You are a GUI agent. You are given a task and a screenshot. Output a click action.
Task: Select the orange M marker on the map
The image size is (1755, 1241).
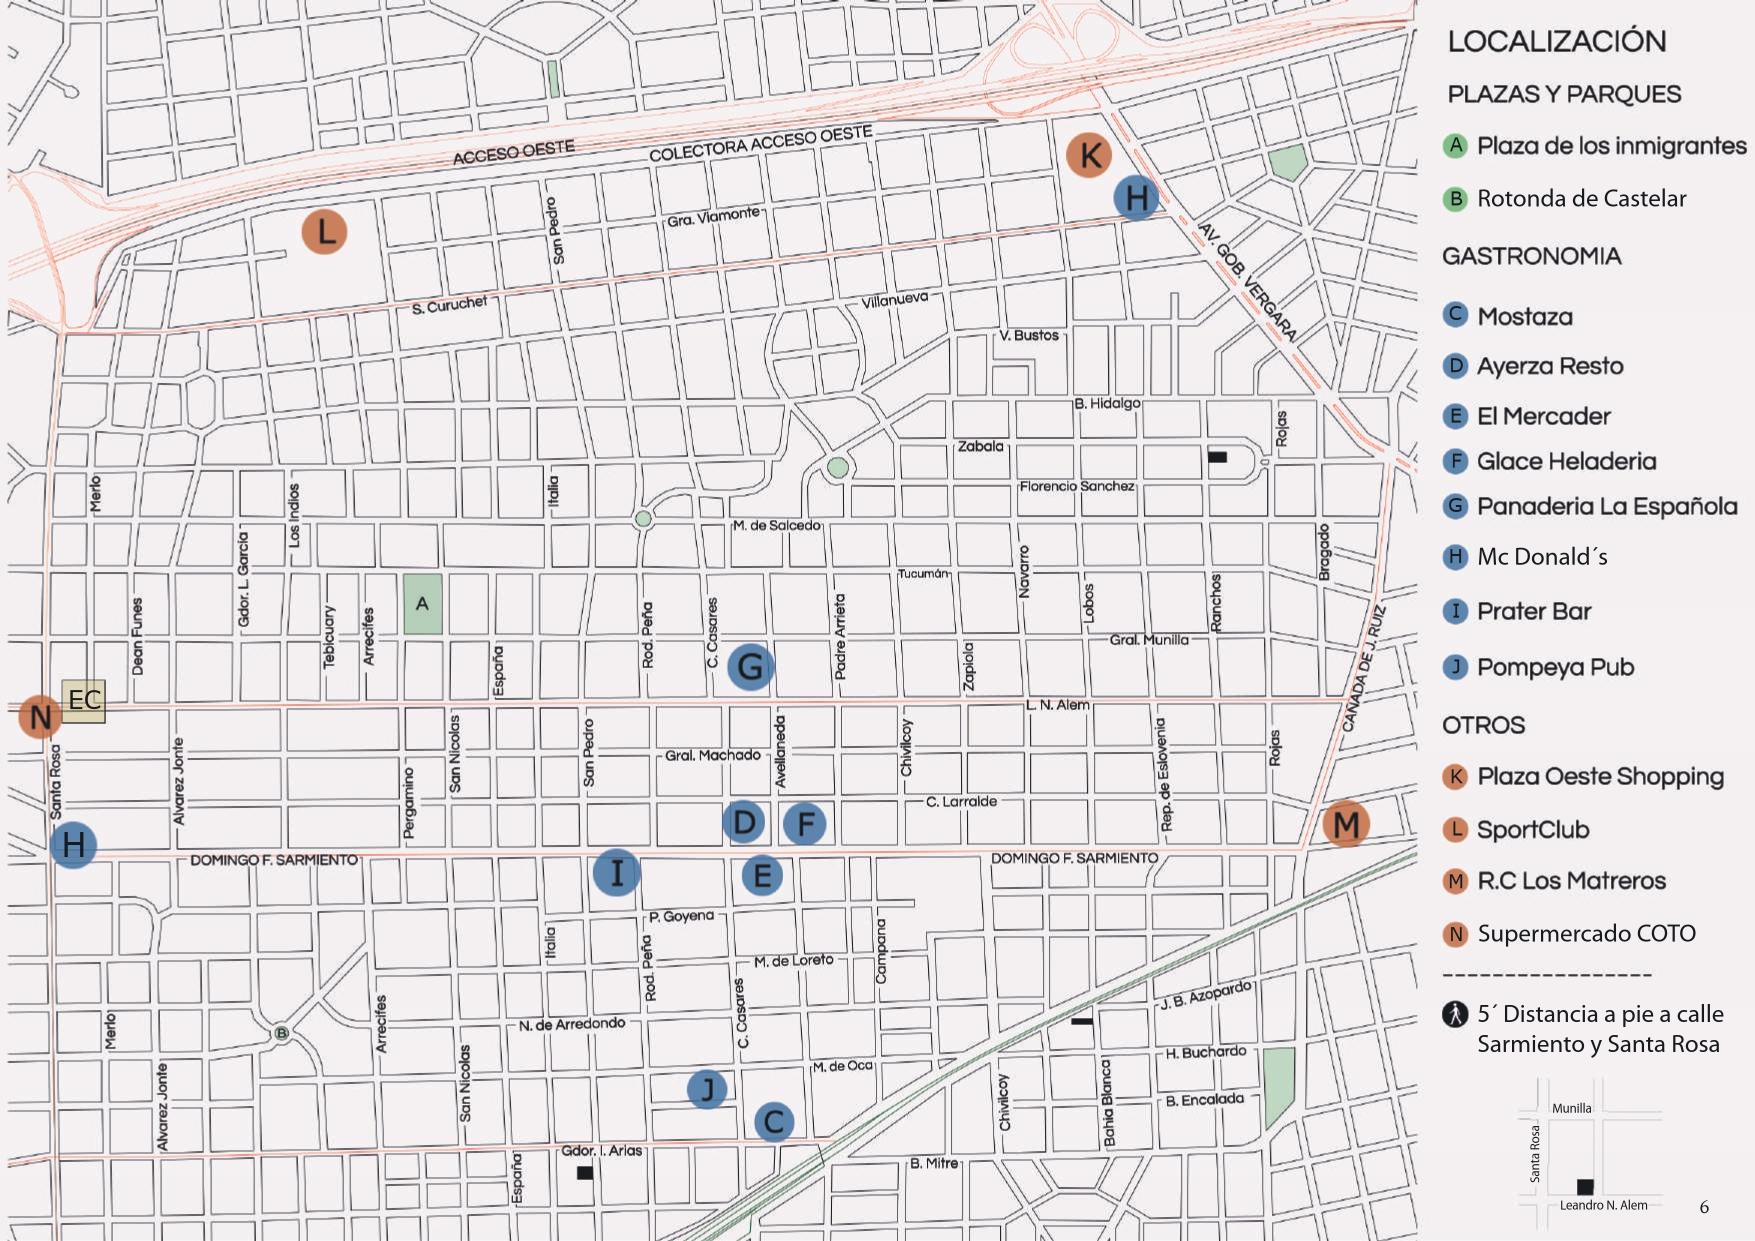click(1346, 824)
